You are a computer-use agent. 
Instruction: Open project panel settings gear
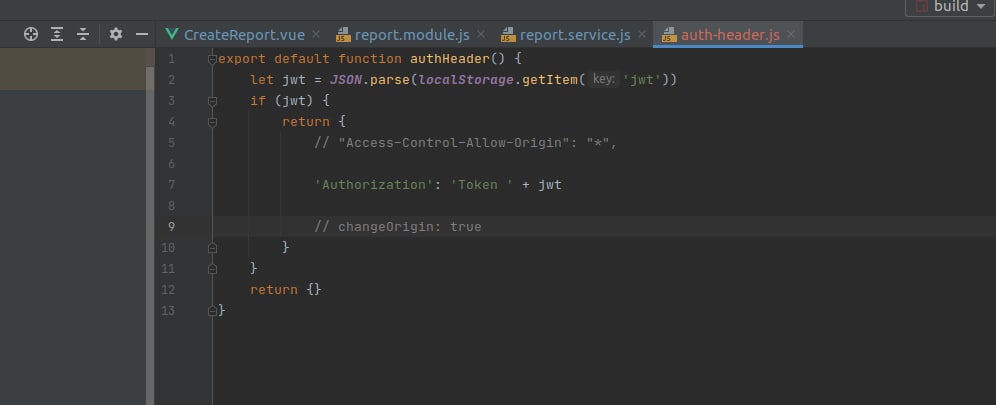click(x=116, y=34)
